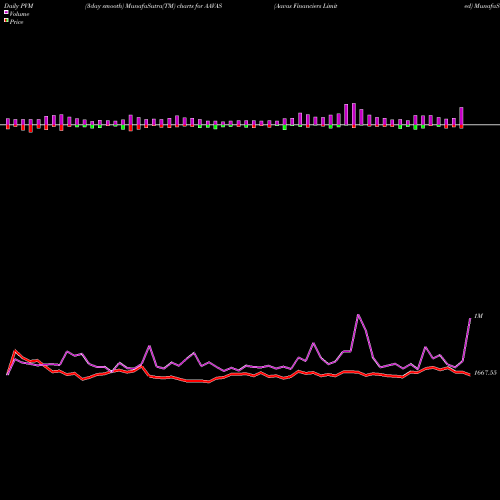Image resolution: width=500 pixels, height=500 pixels.
Task: Click the final rightmost volume bar
Action: pyautogui.click(x=461, y=116)
